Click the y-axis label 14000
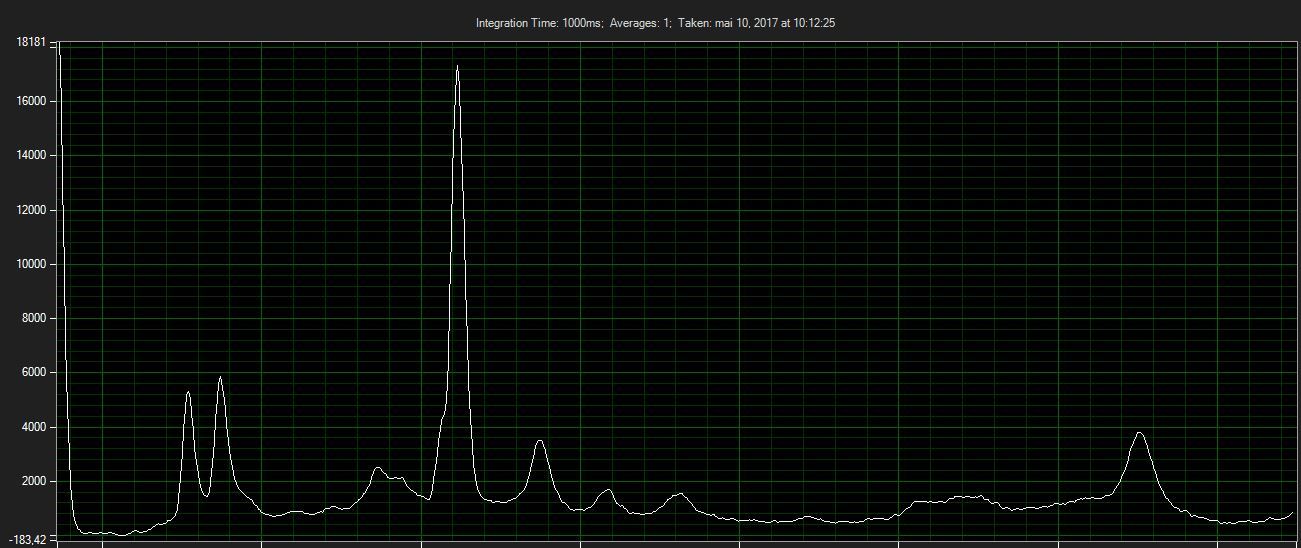The image size is (1301, 548). tap(31, 156)
